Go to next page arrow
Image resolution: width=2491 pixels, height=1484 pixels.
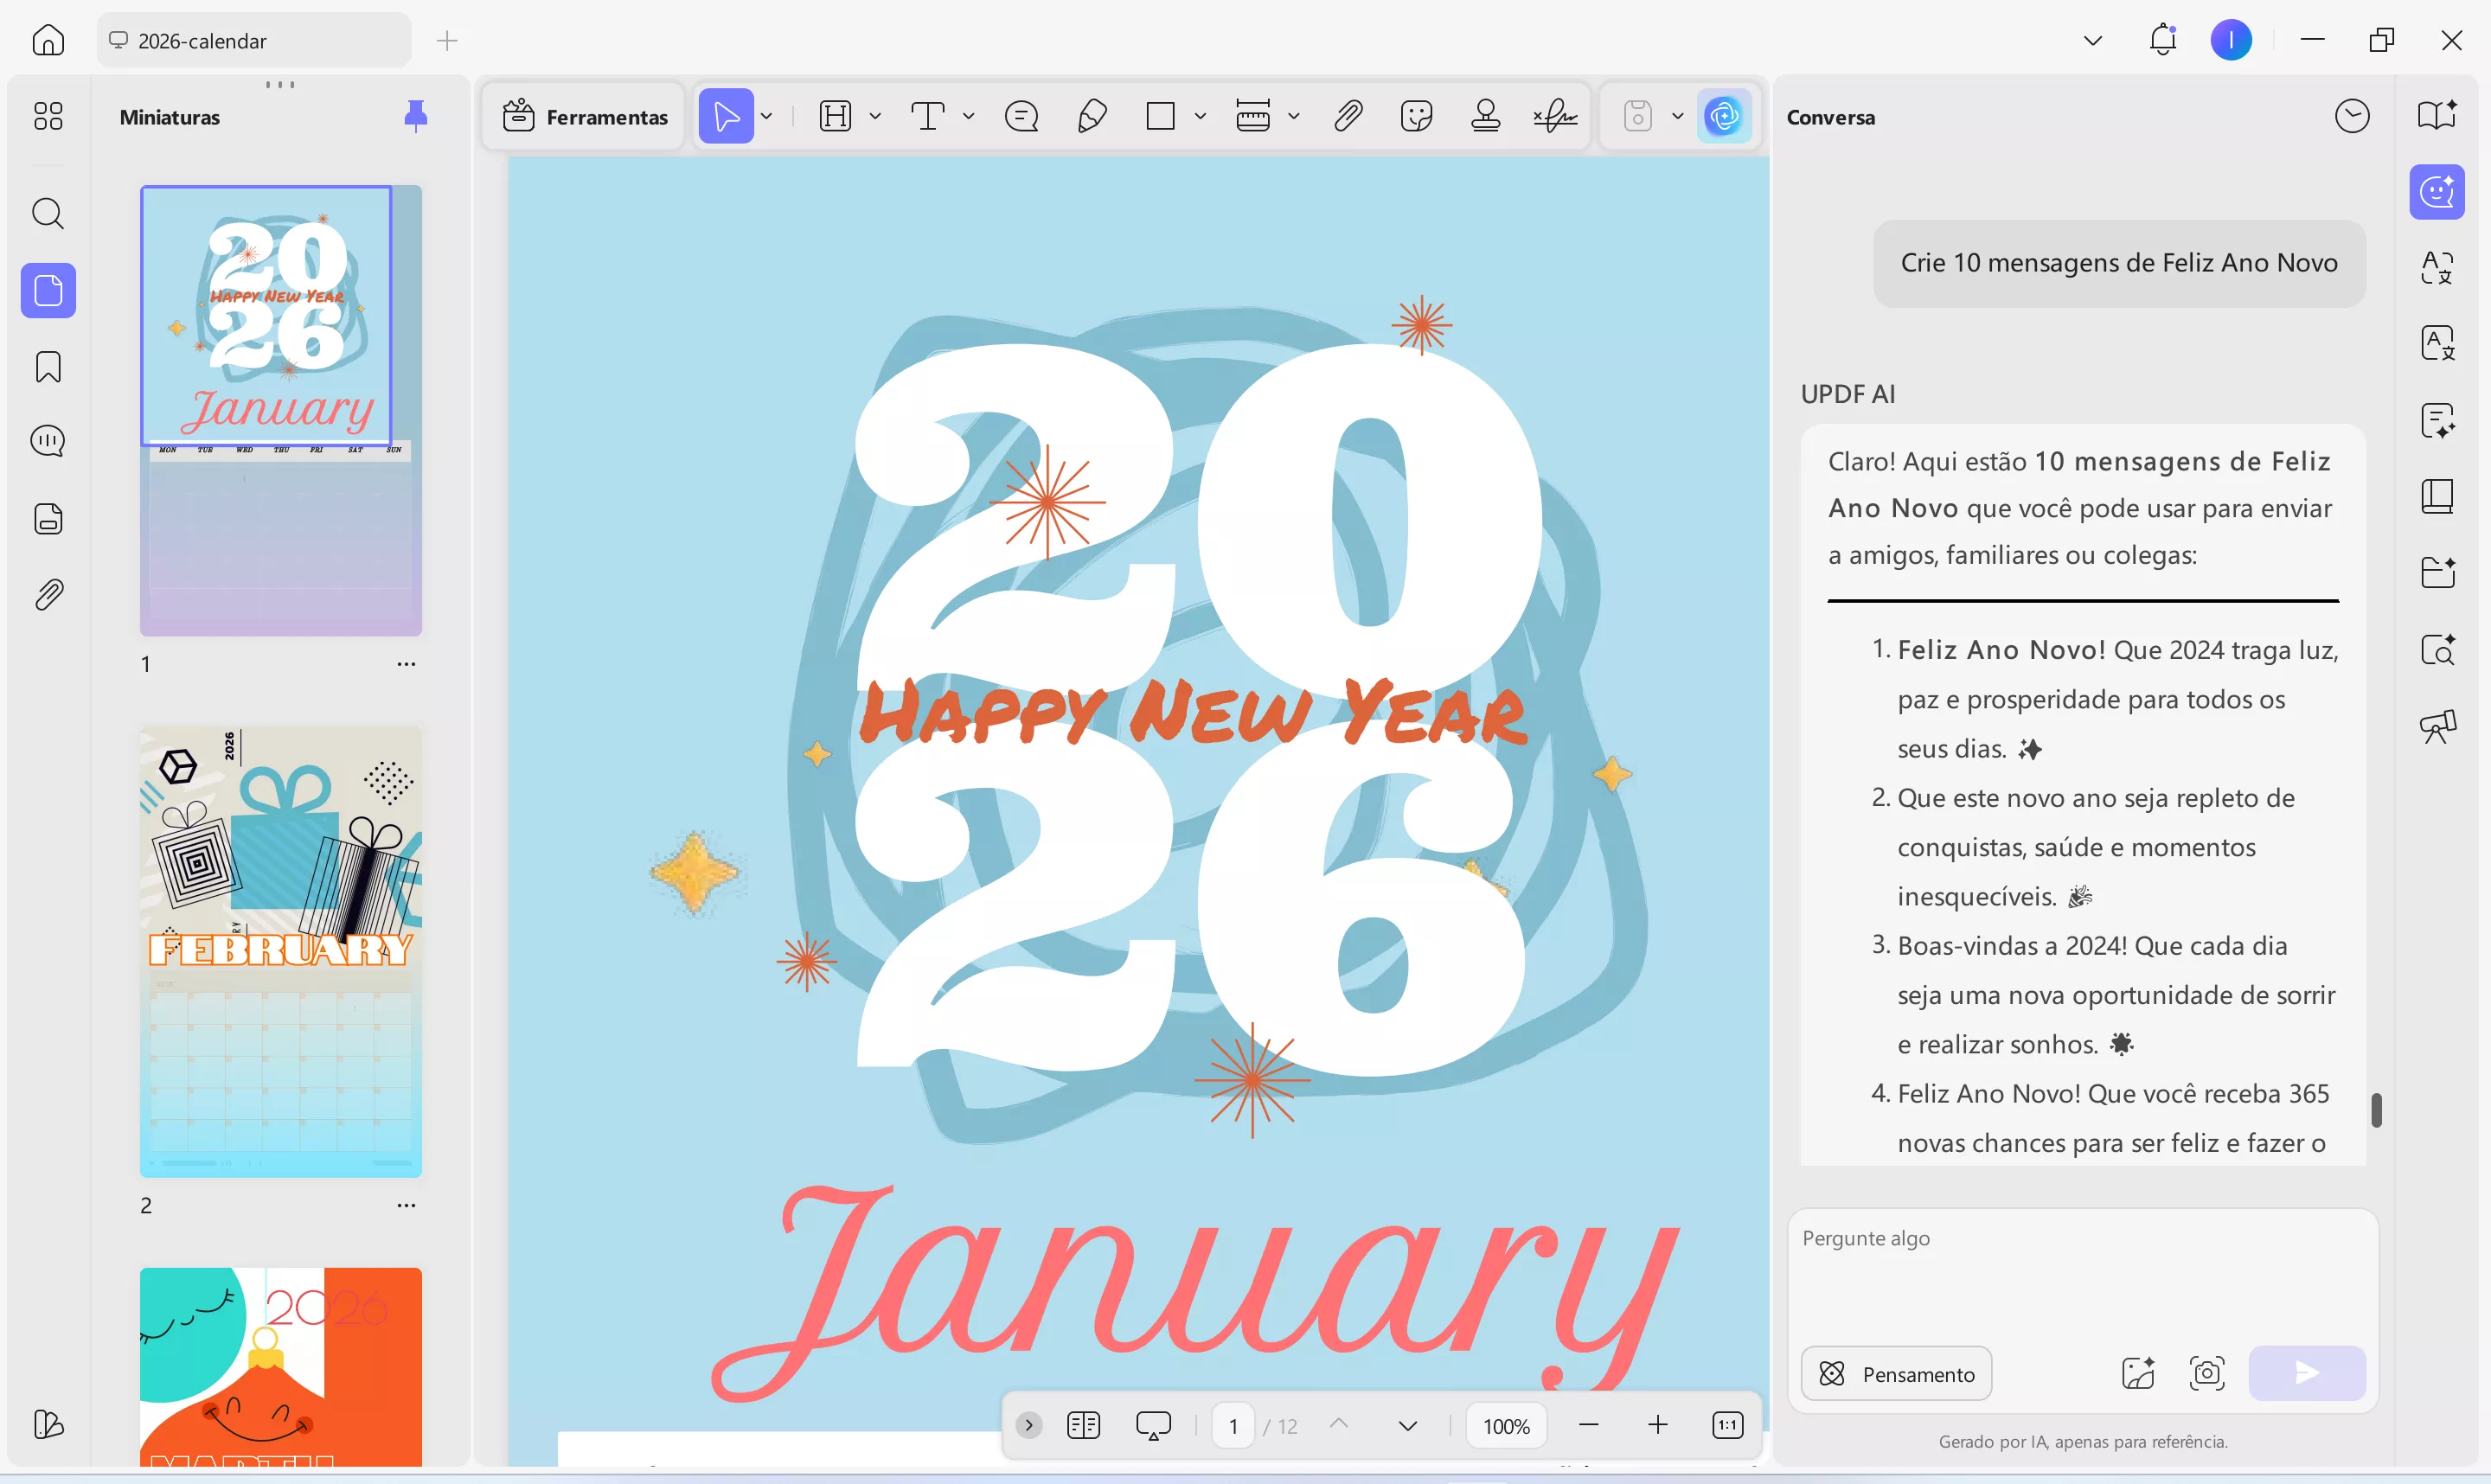1407,1425
